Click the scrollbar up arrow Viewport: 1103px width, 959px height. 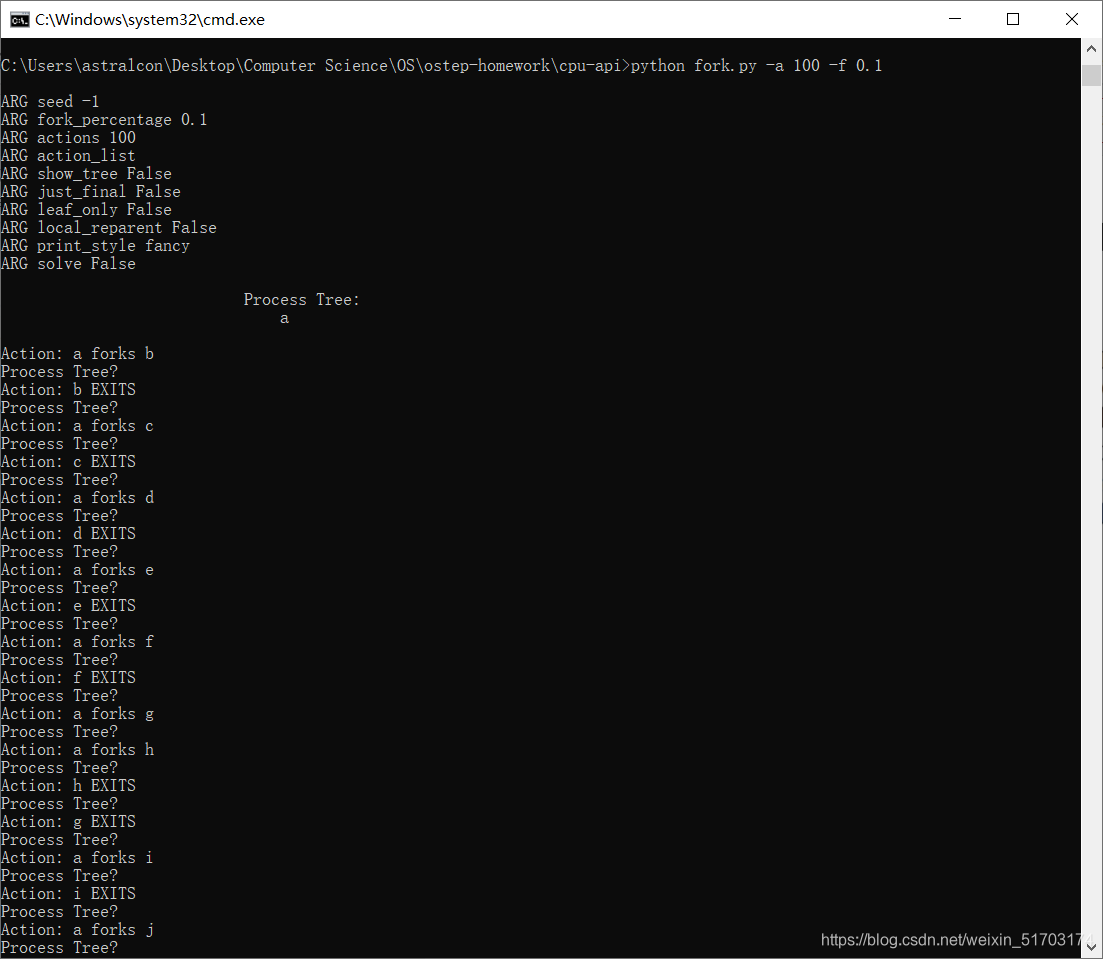tap(1091, 49)
